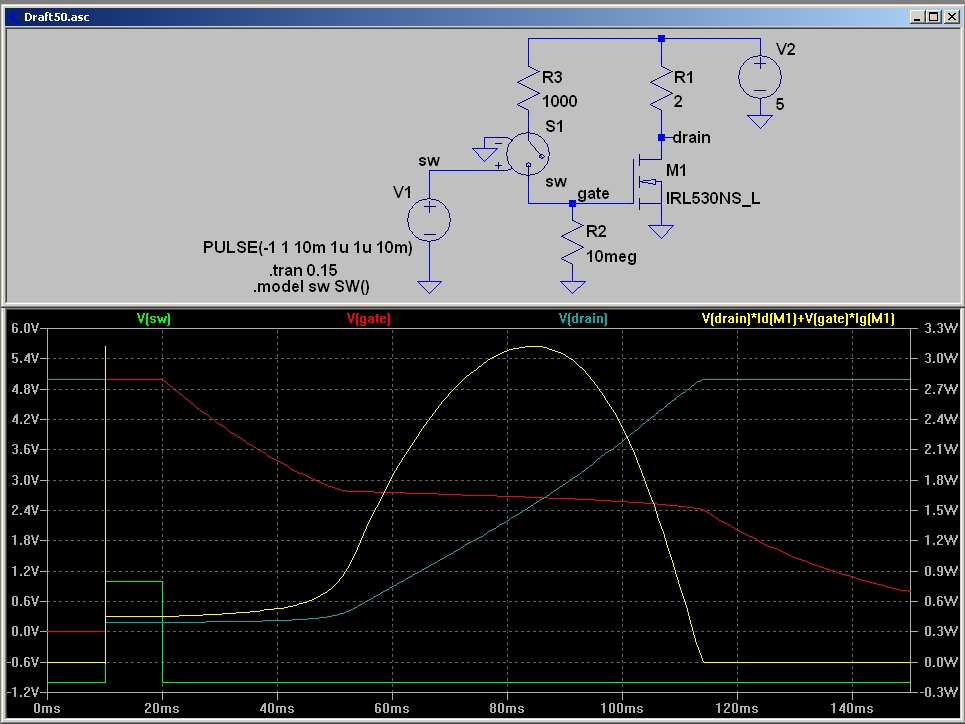Click the ground symbol under V2
Image resolution: width=965 pixels, height=724 pixels.
[760, 121]
